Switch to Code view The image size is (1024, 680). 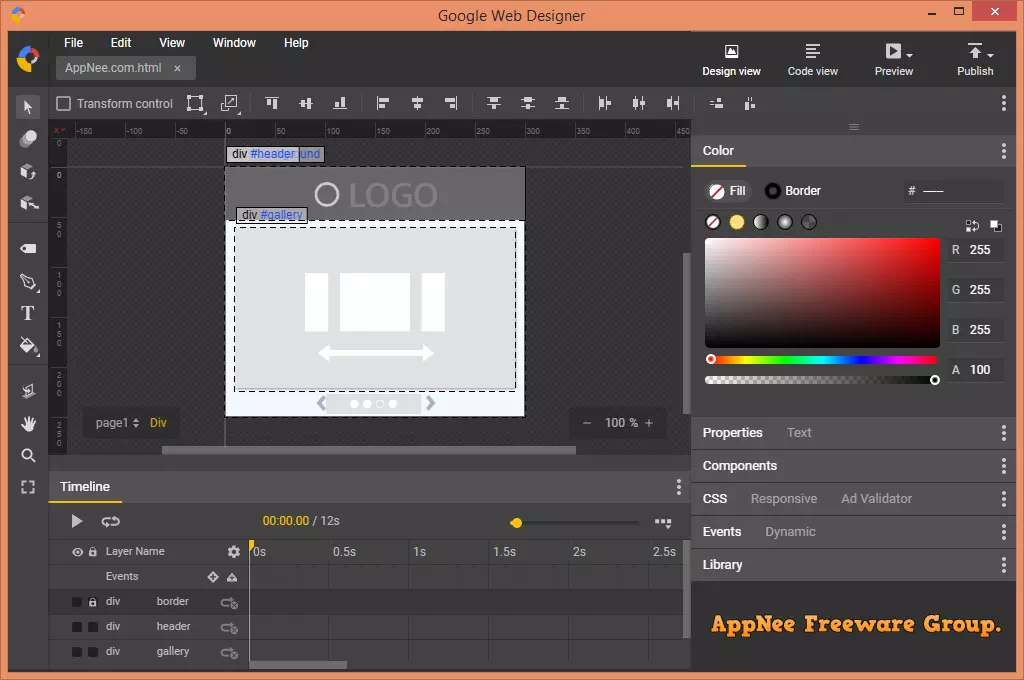click(812, 60)
